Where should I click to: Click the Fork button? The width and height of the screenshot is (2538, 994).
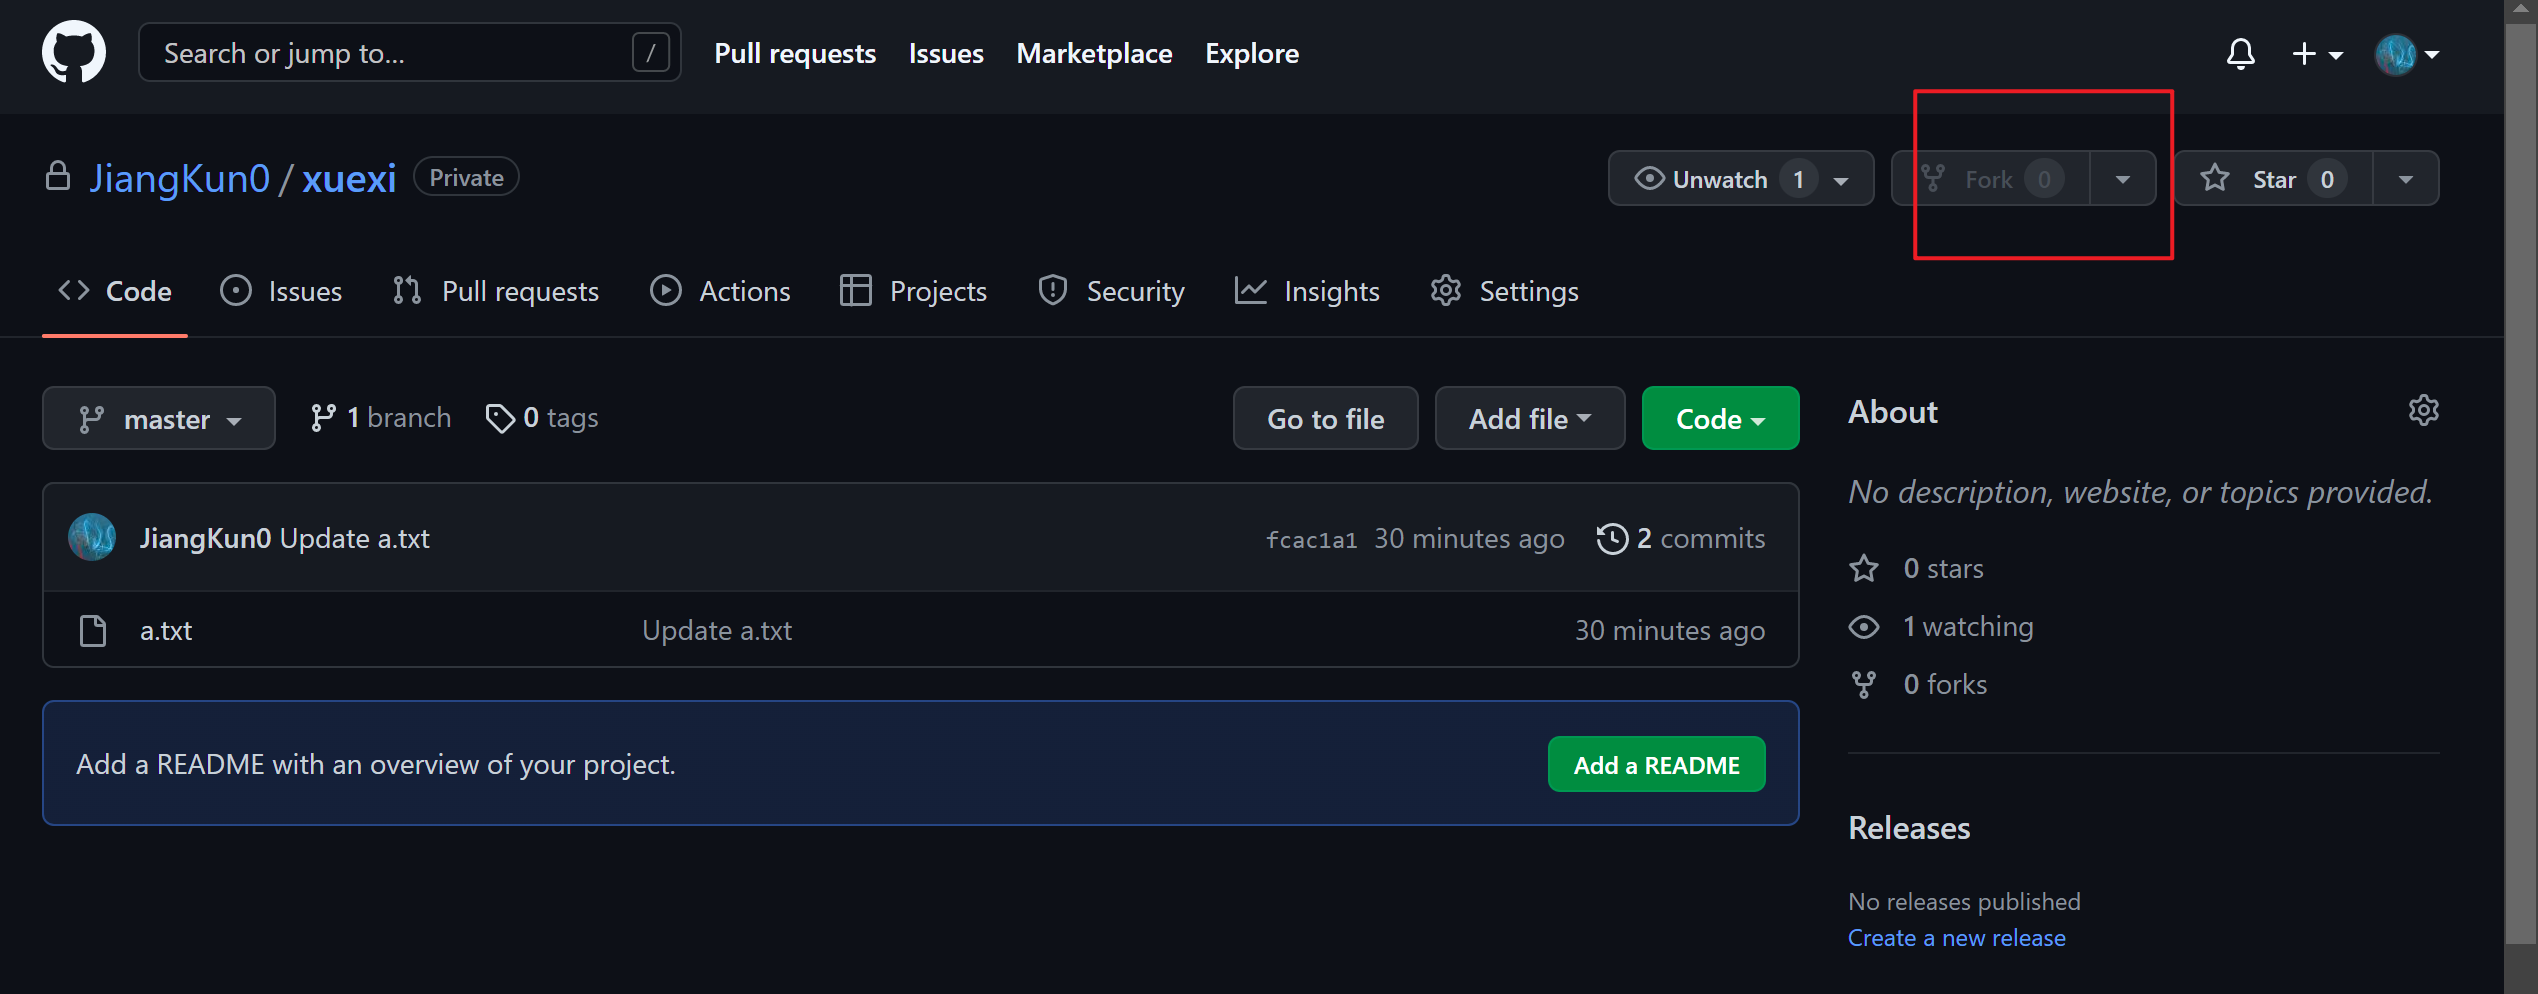(1991, 179)
